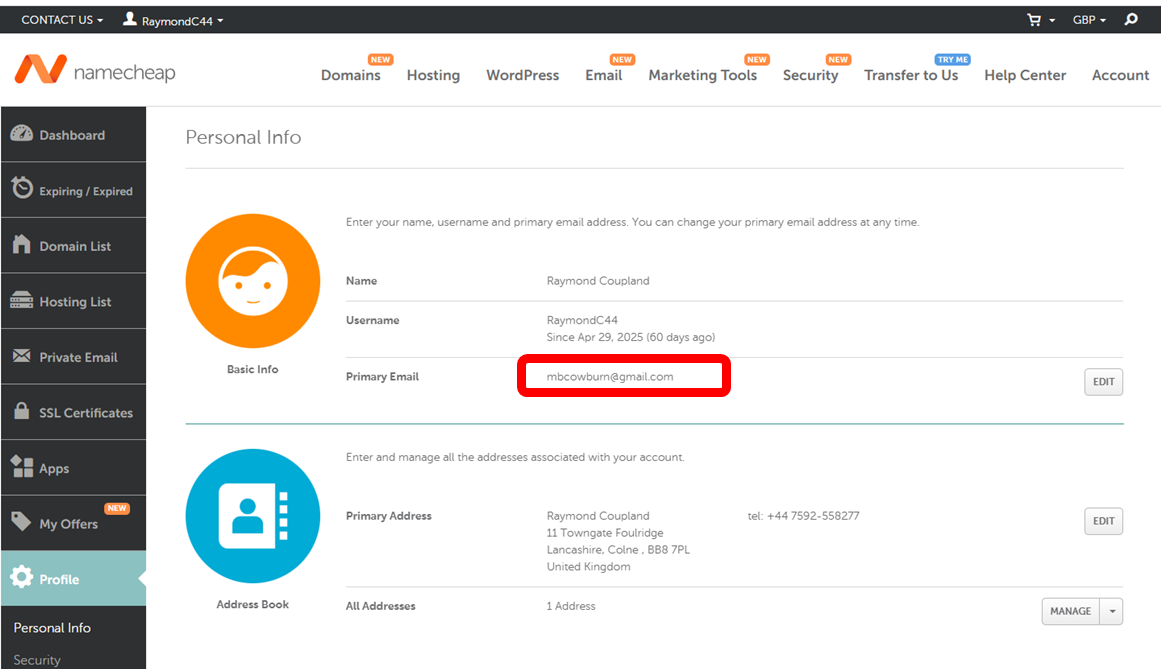Open the shopping cart icon

click(x=1035, y=20)
